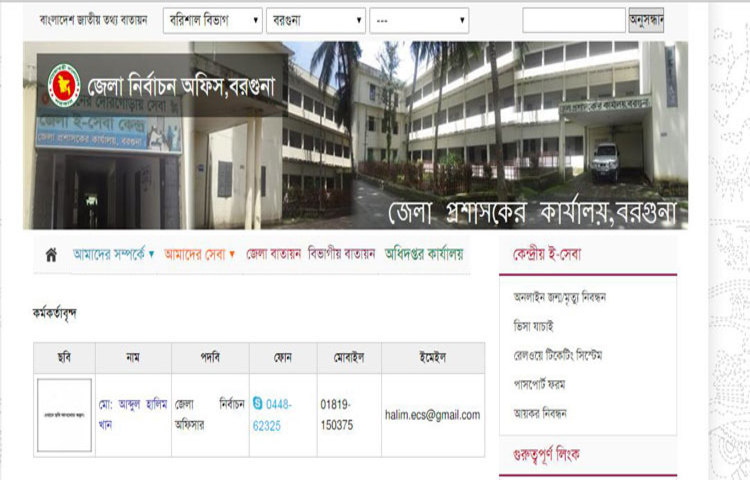
Task: Click the পদবি column header
Action: 210,358
